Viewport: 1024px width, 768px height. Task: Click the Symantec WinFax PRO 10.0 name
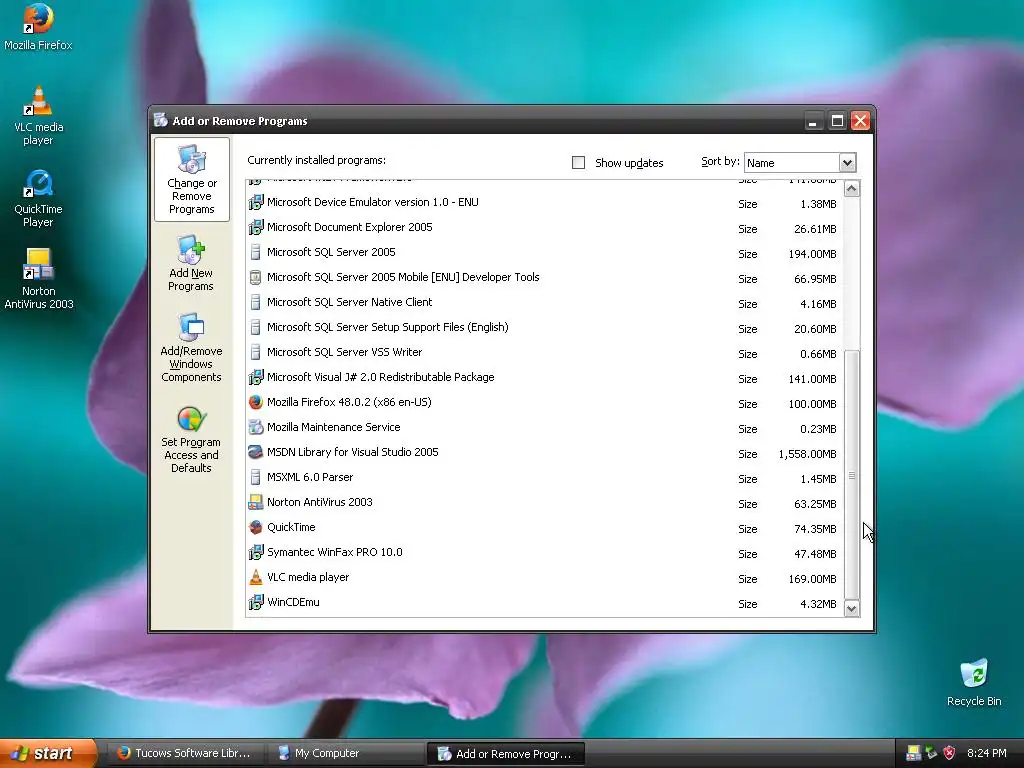tap(334, 552)
